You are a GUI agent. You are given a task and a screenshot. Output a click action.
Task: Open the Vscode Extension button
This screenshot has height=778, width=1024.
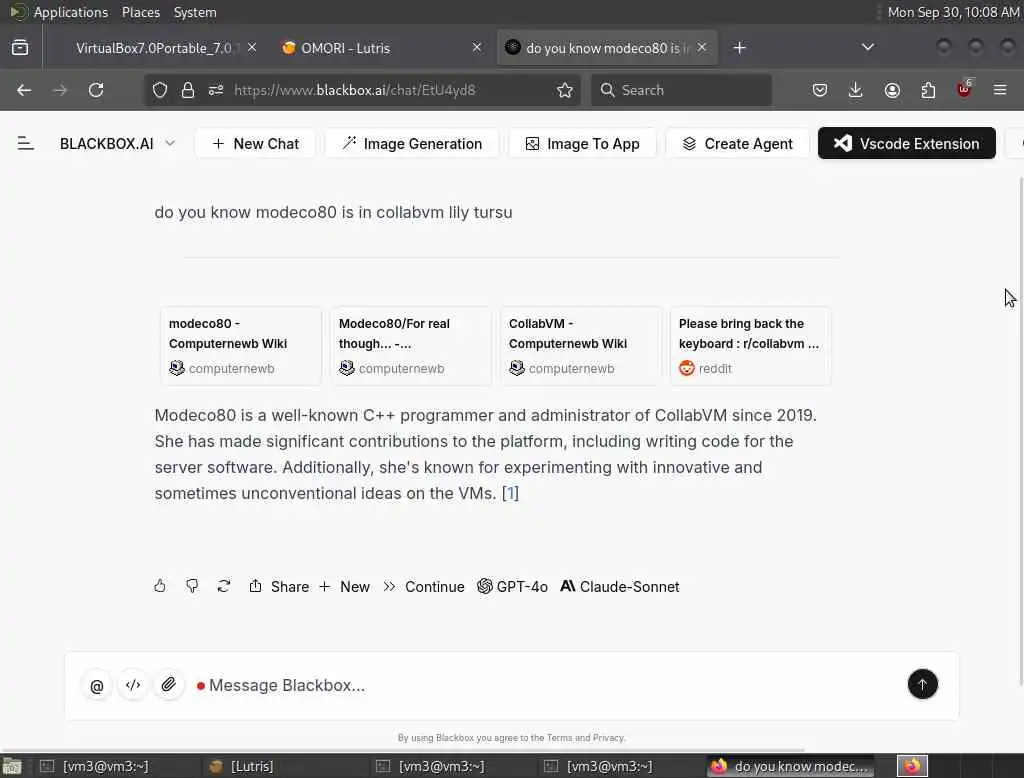click(906, 143)
